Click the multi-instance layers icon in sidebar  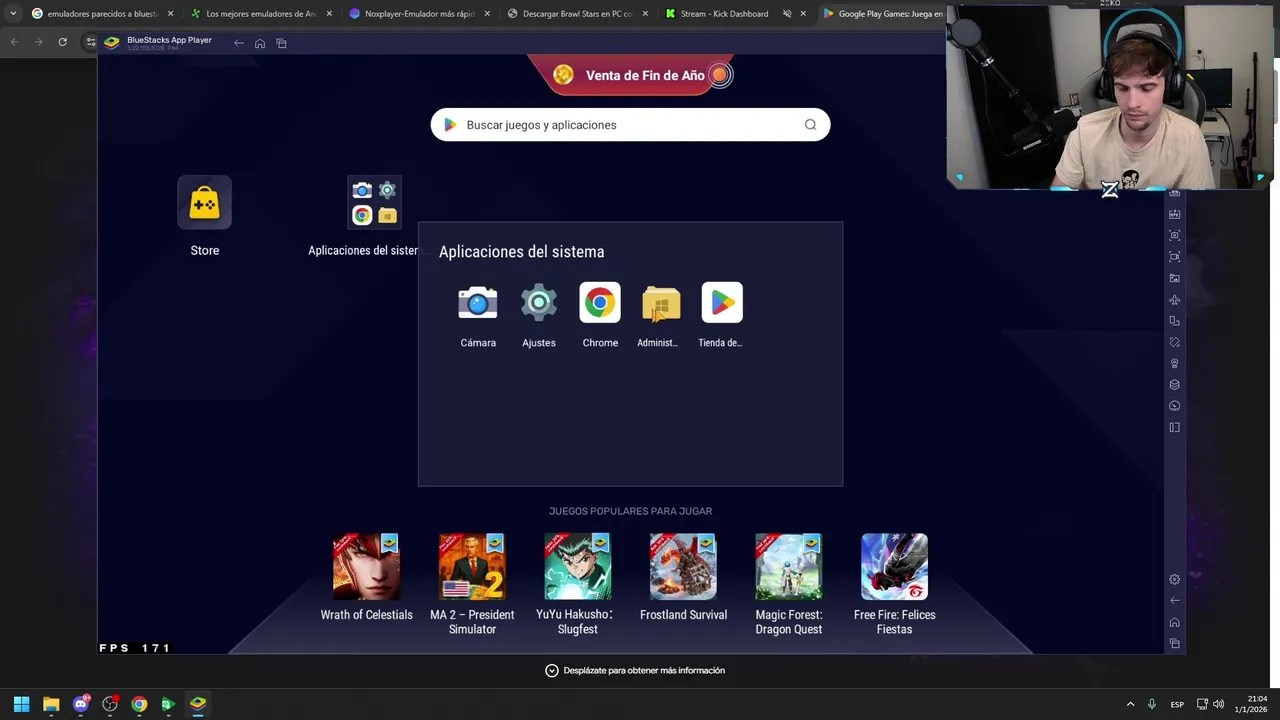click(x=1175, y=385)
